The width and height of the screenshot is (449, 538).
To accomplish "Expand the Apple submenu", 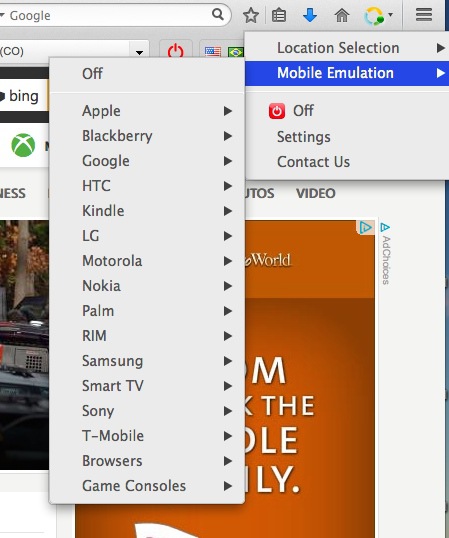I will point(147,111).
